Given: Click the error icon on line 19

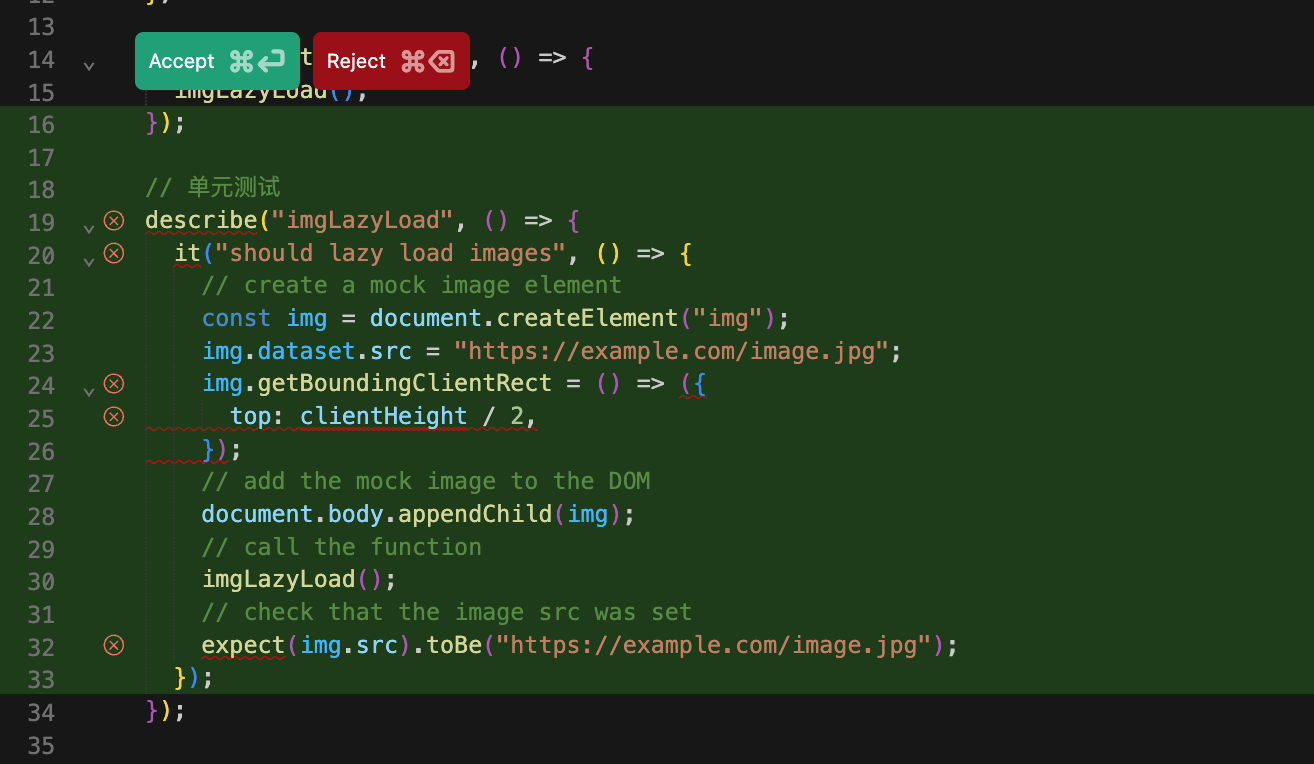Looking at the screenshot, I should point(114,220).
